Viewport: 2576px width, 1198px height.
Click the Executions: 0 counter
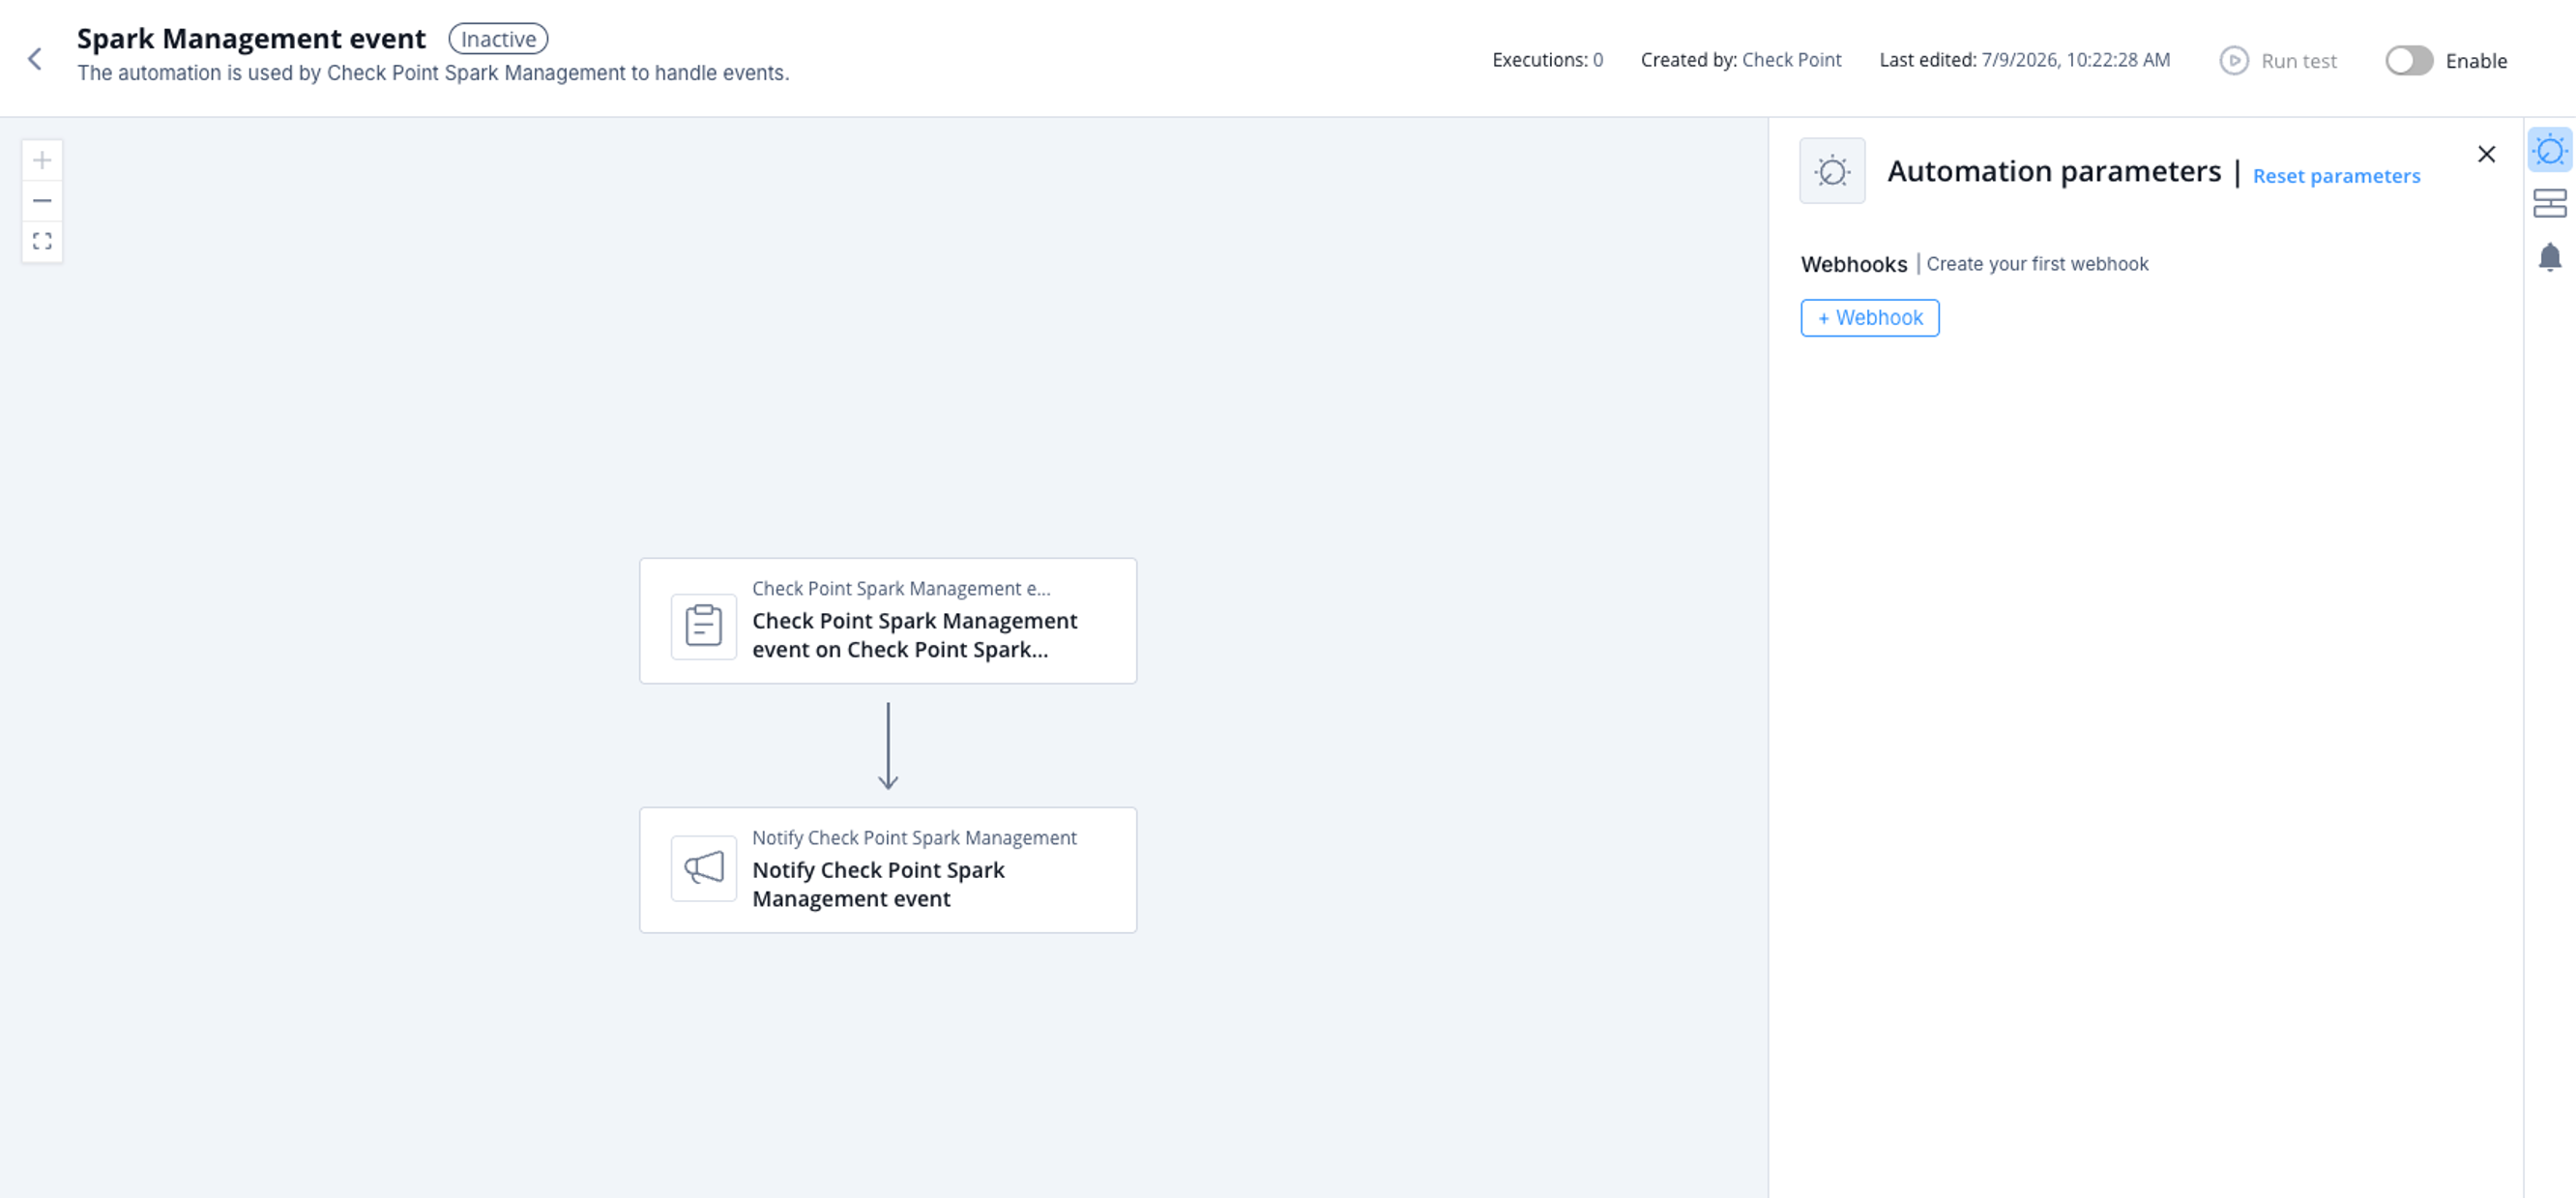click(1547, 60)
